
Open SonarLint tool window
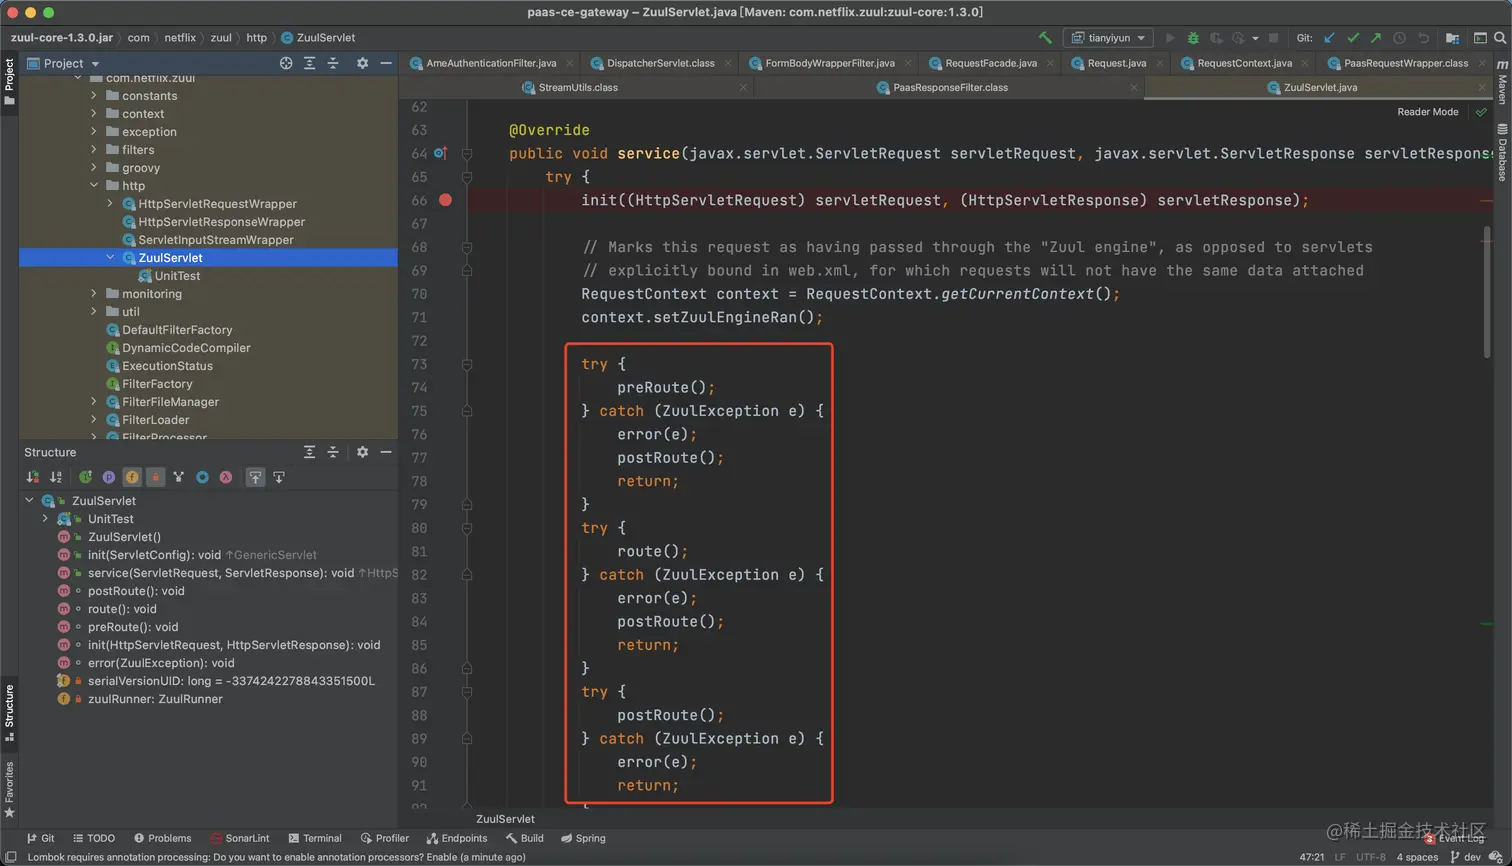pos(240,838)
